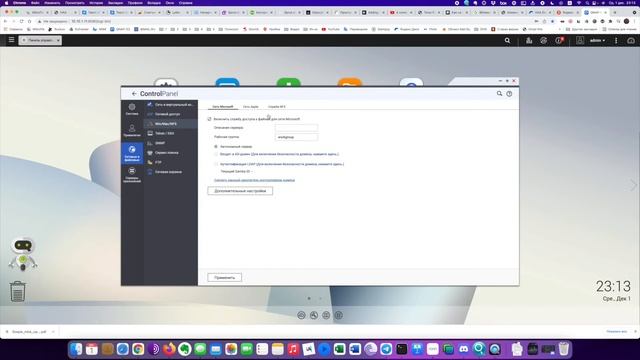The height and width of the screenshot is (360, 640).
Task: Close the Панель управления taskbar tab
Action: click(x=58, y=40)
